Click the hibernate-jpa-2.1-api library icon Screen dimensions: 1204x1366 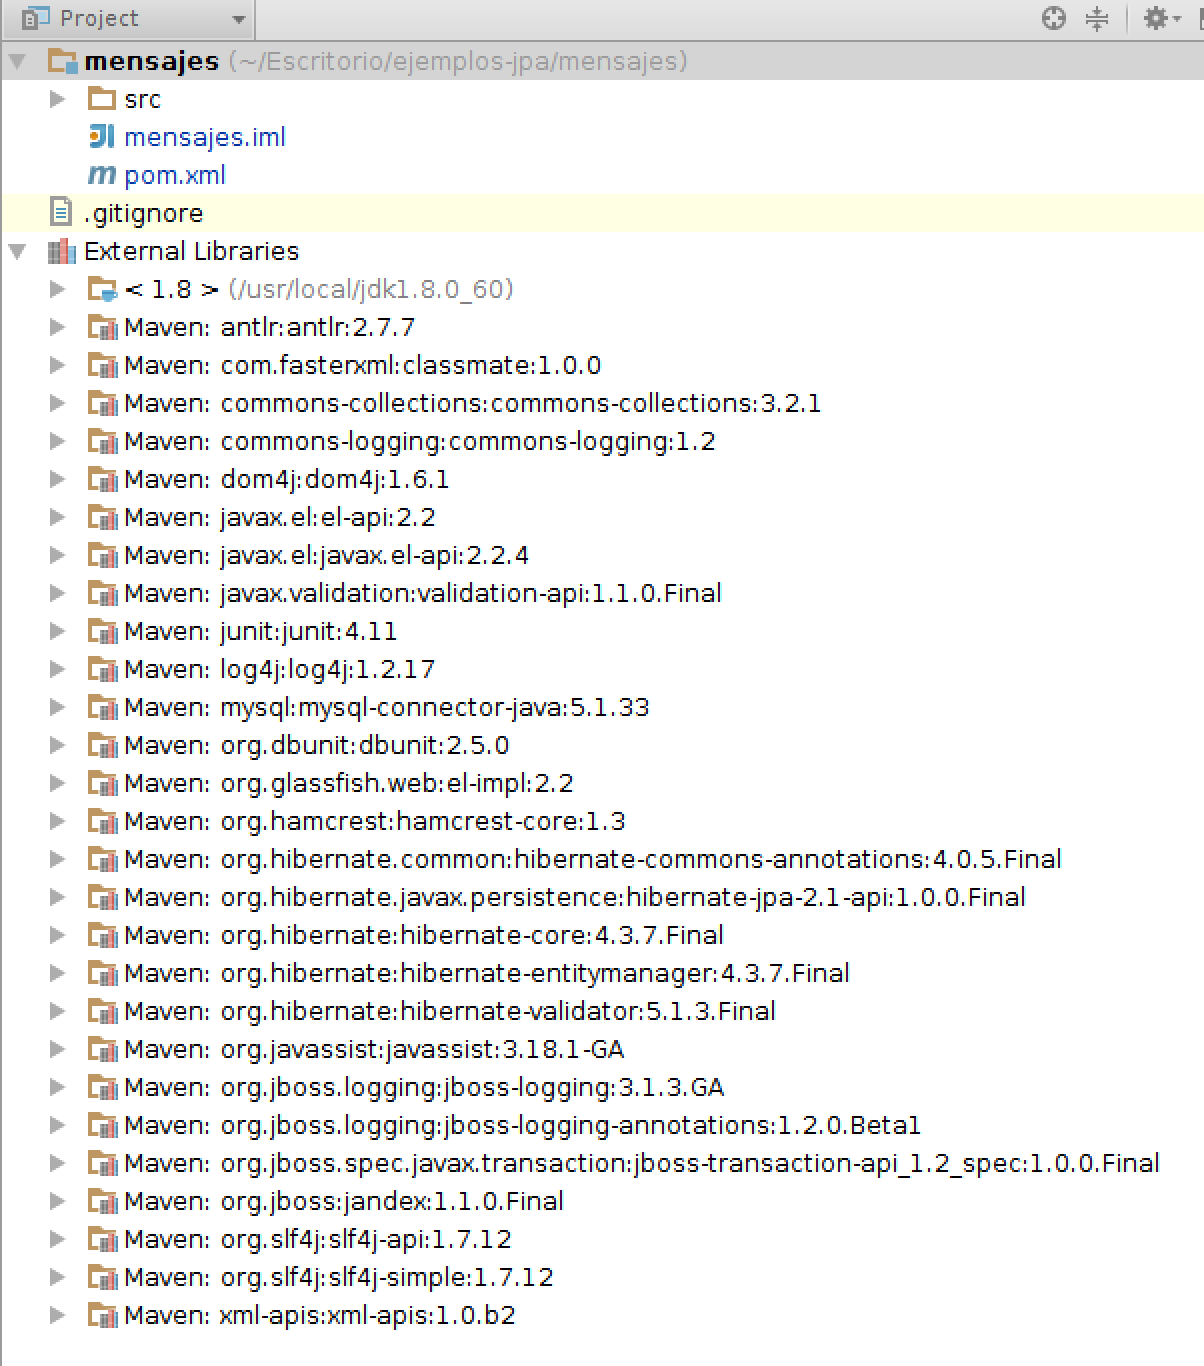pyautogui.click(x=102, y=897)
